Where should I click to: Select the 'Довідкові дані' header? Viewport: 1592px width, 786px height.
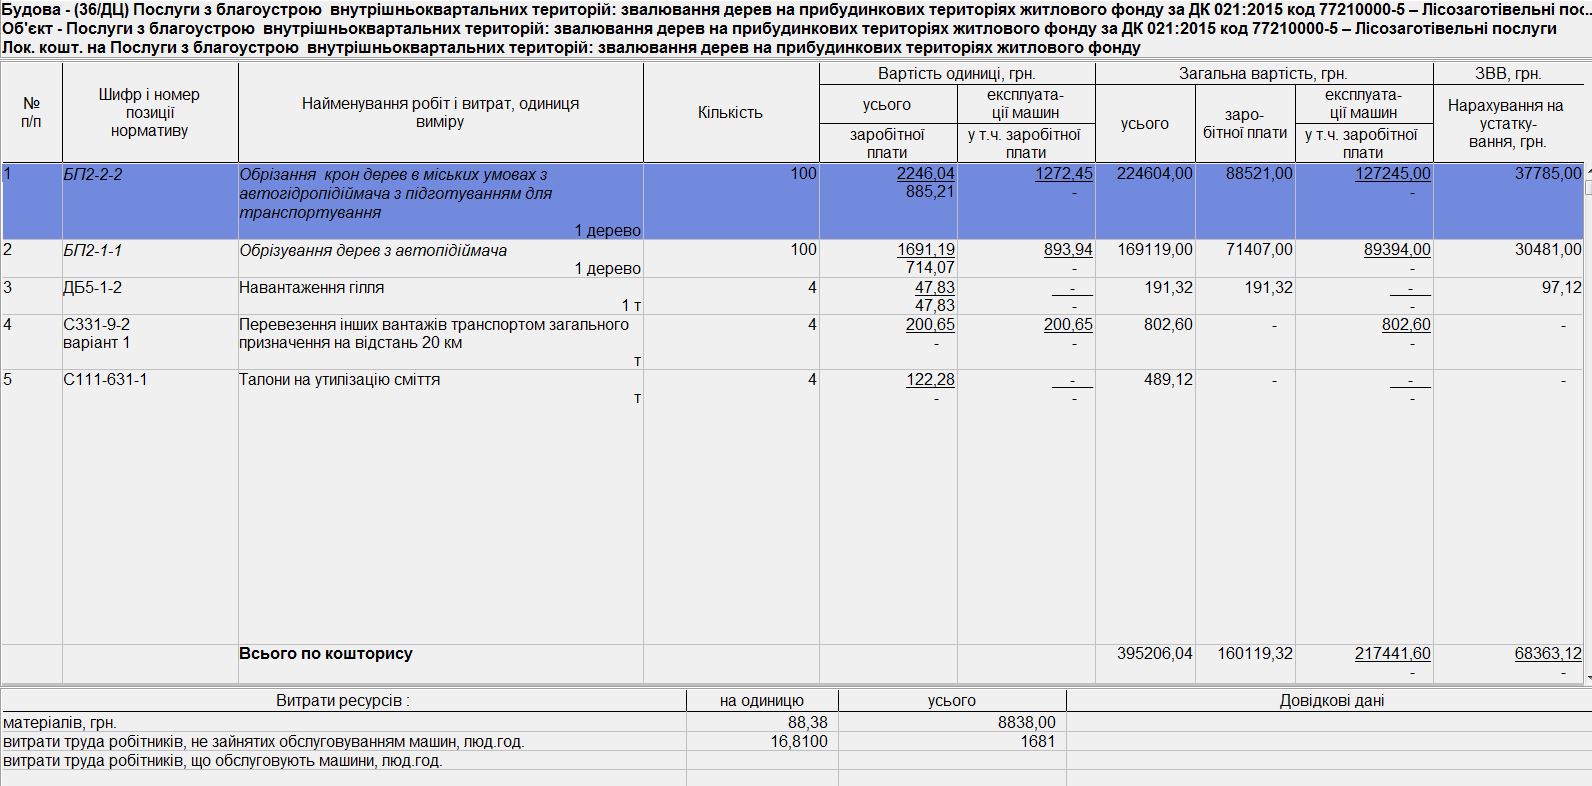[x=1332, y=701]
